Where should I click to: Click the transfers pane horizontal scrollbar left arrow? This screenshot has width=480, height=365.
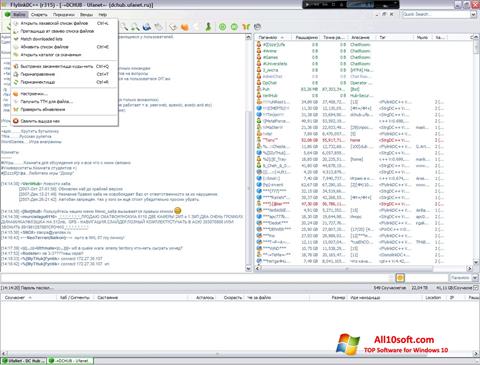tap(3, 354)
